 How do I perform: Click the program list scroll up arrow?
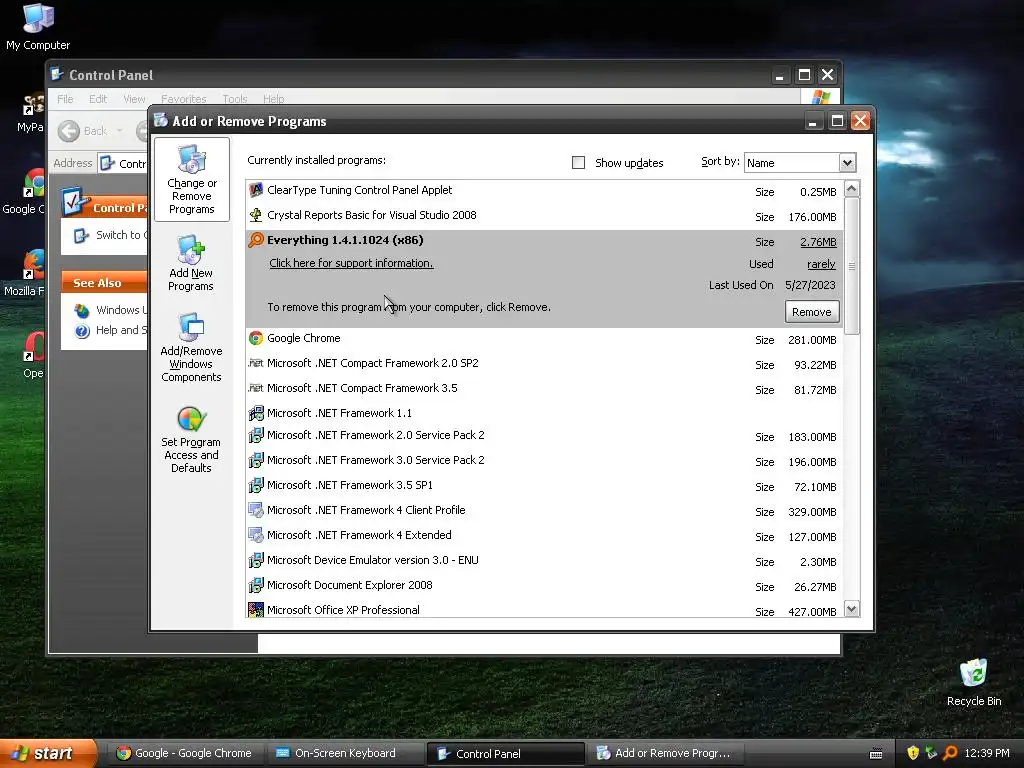coord(852,189)
